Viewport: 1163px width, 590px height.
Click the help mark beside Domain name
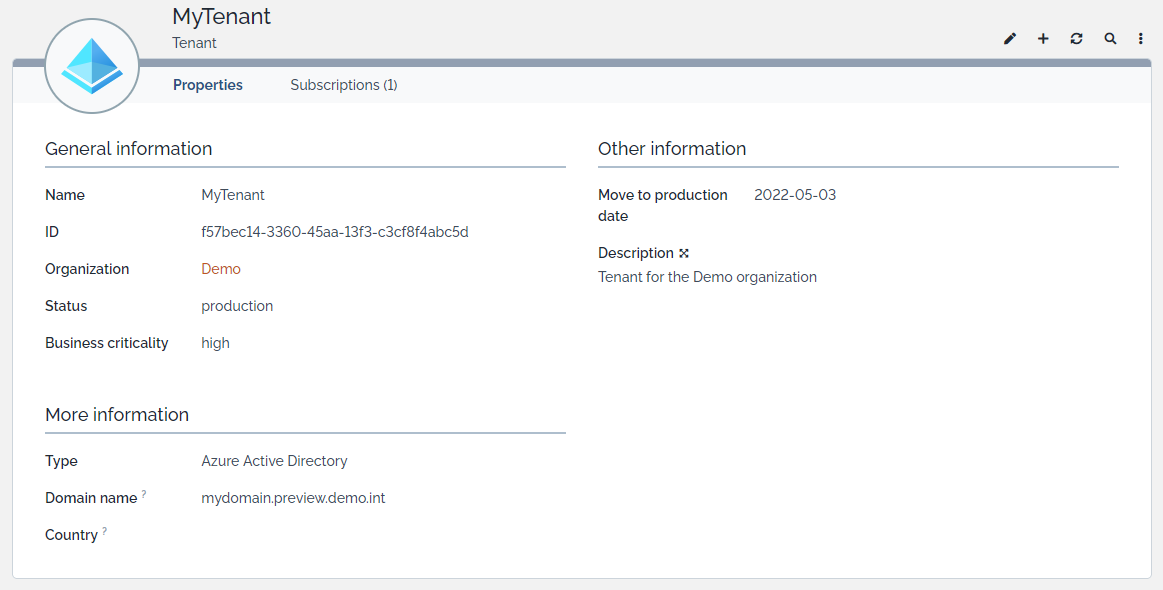coord(144,494)
